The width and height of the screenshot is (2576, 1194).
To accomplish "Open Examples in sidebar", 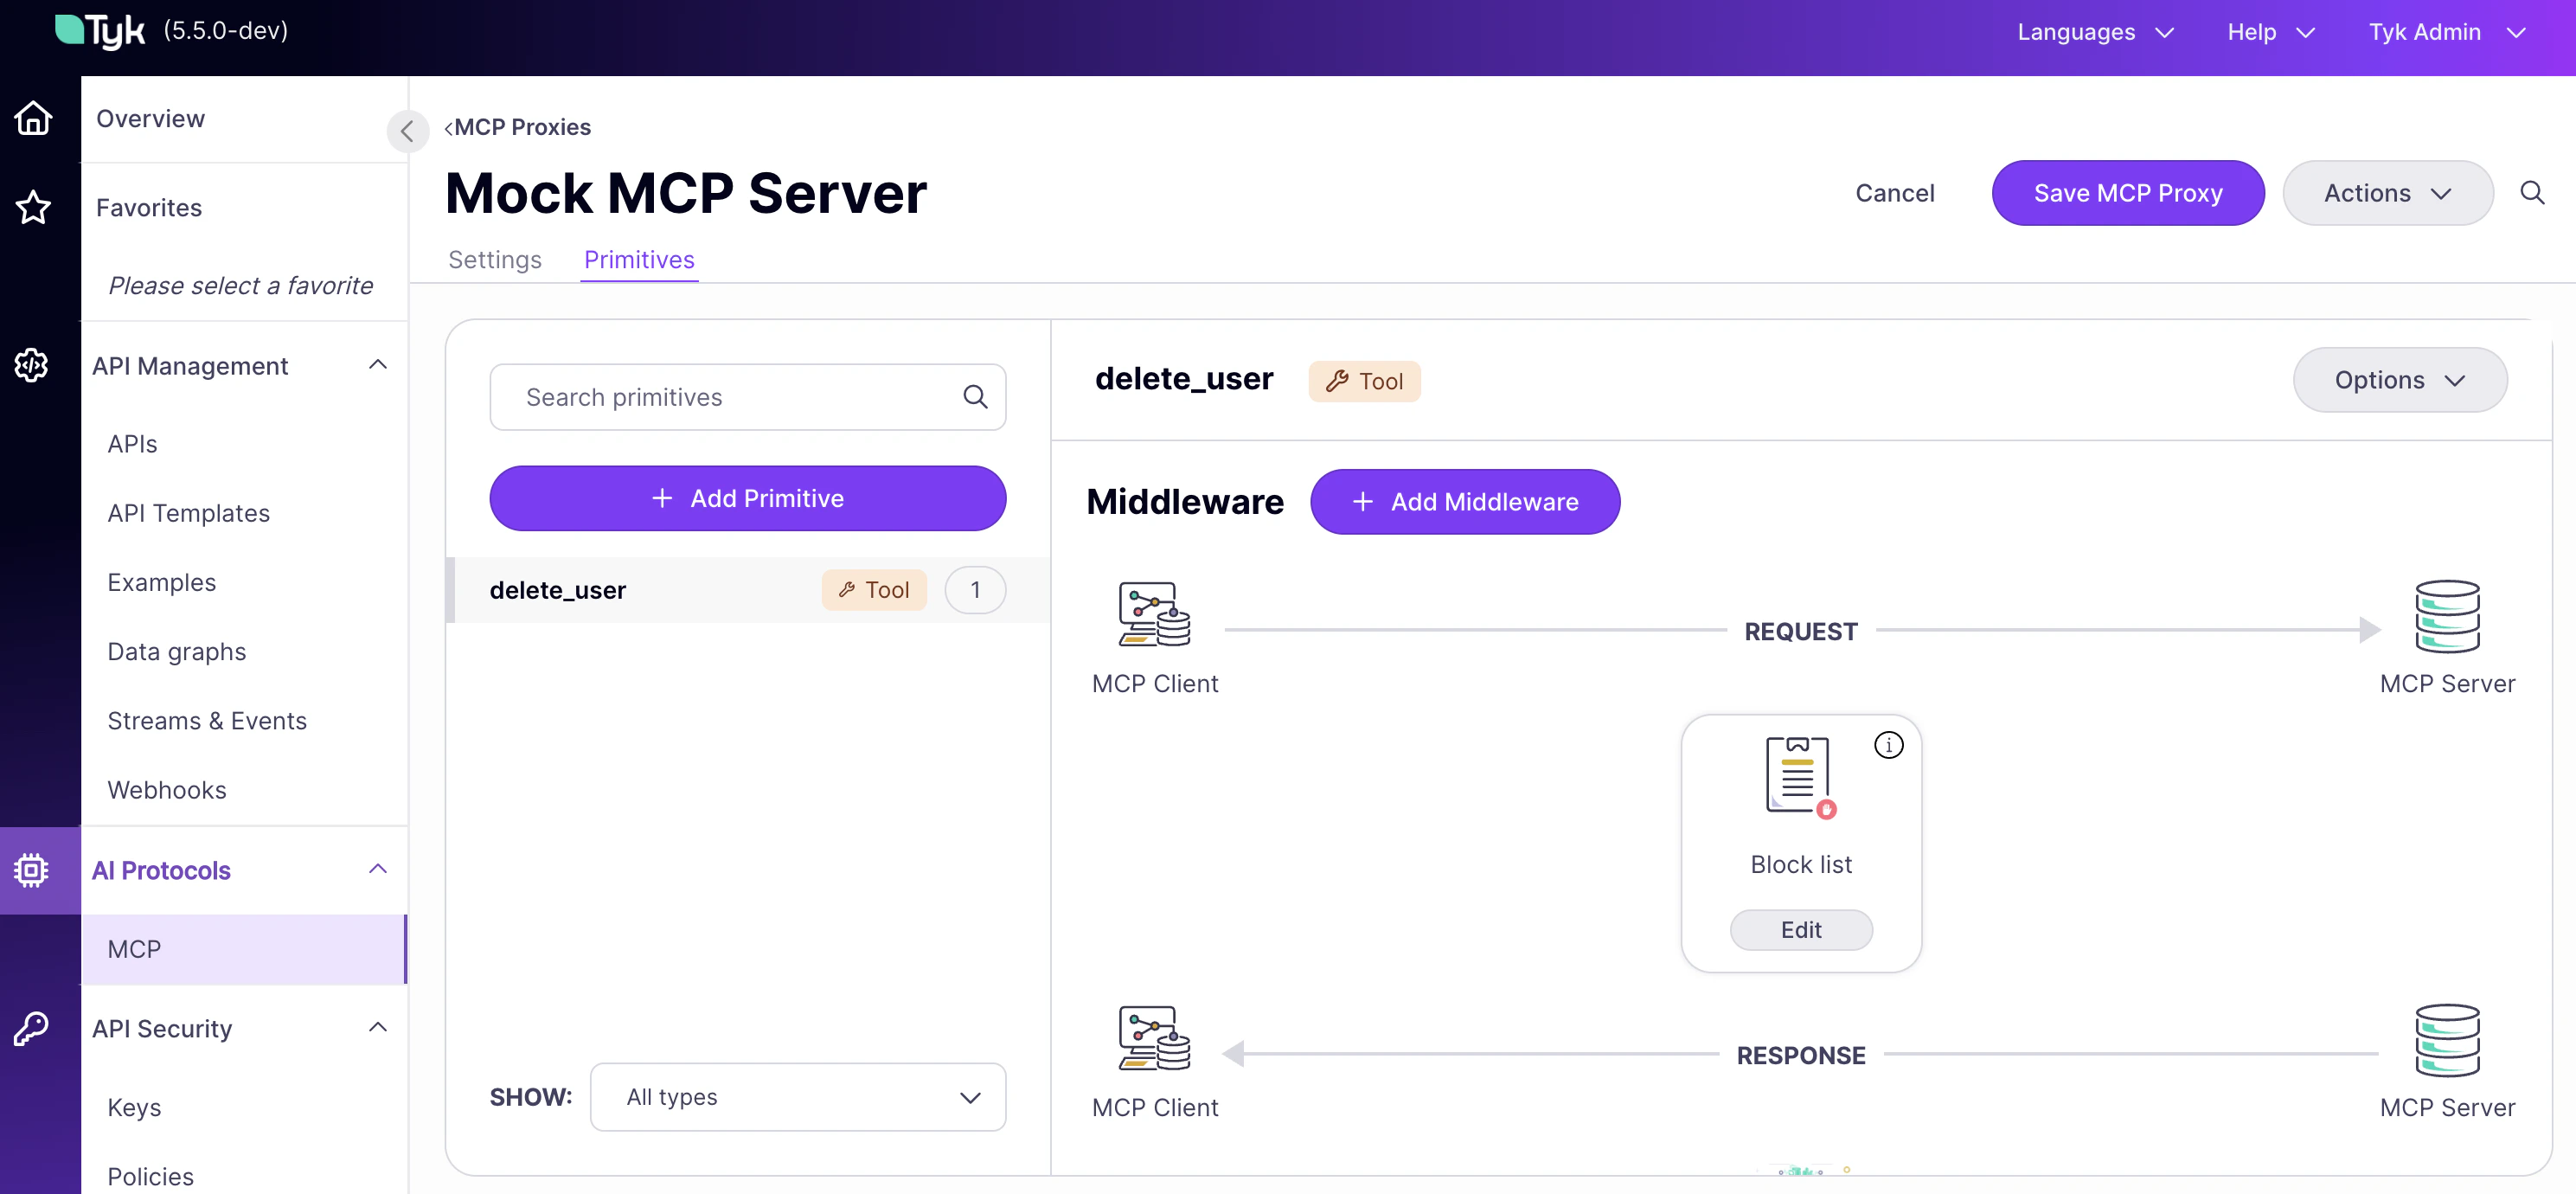I will [161, 582].
